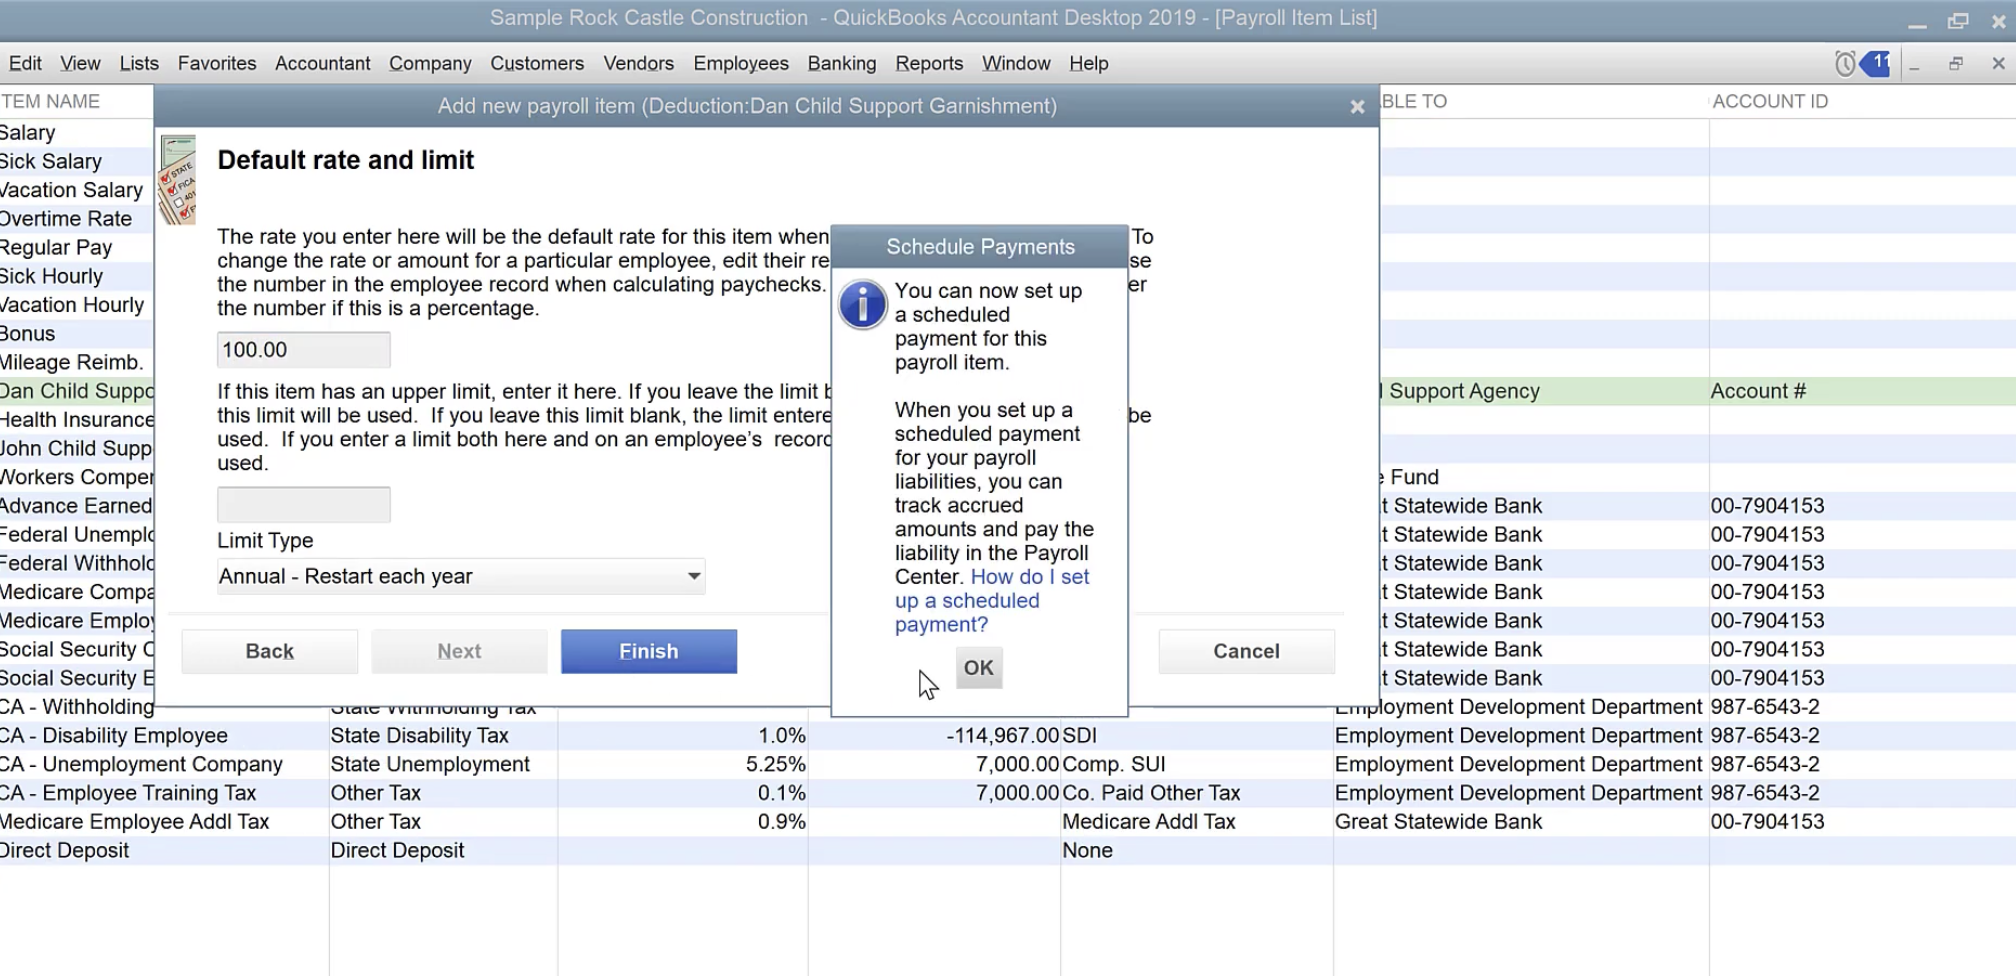Click the payroll wizard checklist icon
2016x976 pixels.
(x=179, y=180)
